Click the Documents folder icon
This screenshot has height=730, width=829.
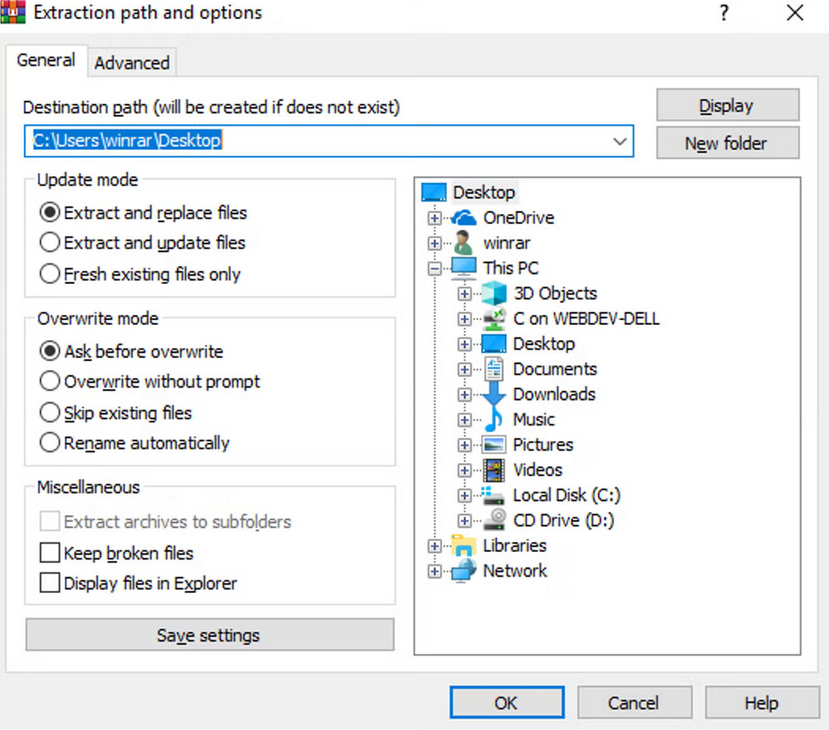[494, 369]
